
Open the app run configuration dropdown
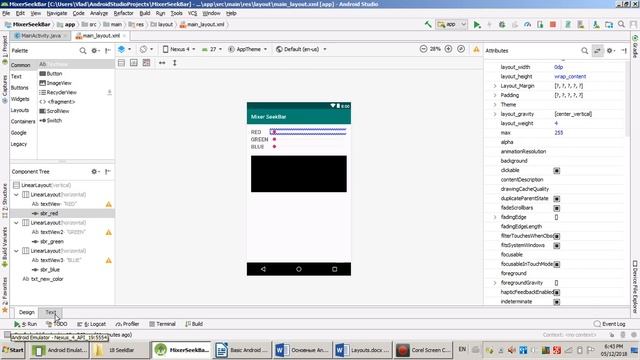click(x=451, y=24)
